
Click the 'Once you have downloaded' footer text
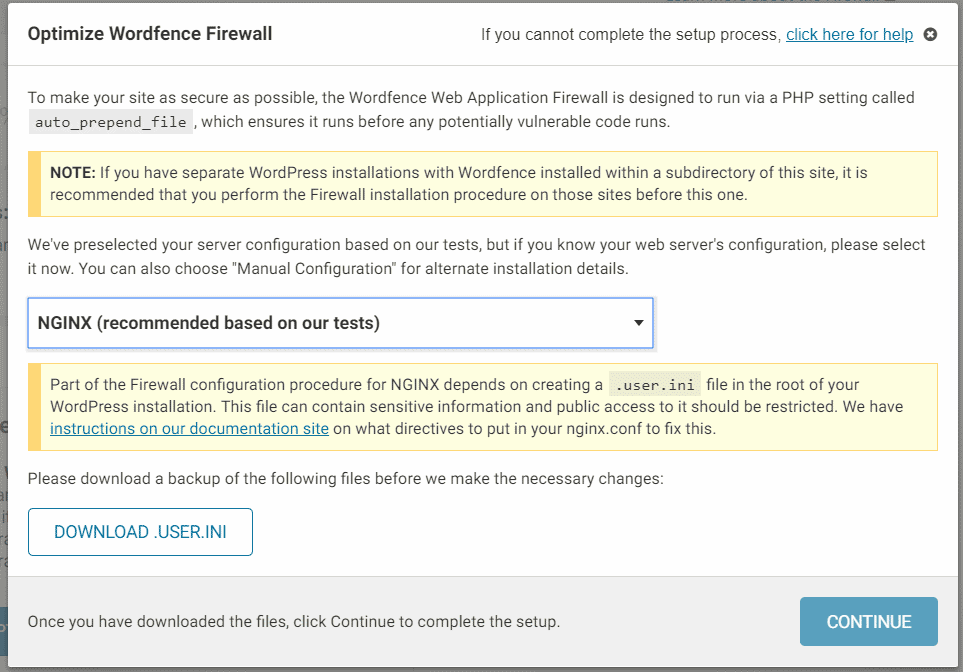point(294,622)
